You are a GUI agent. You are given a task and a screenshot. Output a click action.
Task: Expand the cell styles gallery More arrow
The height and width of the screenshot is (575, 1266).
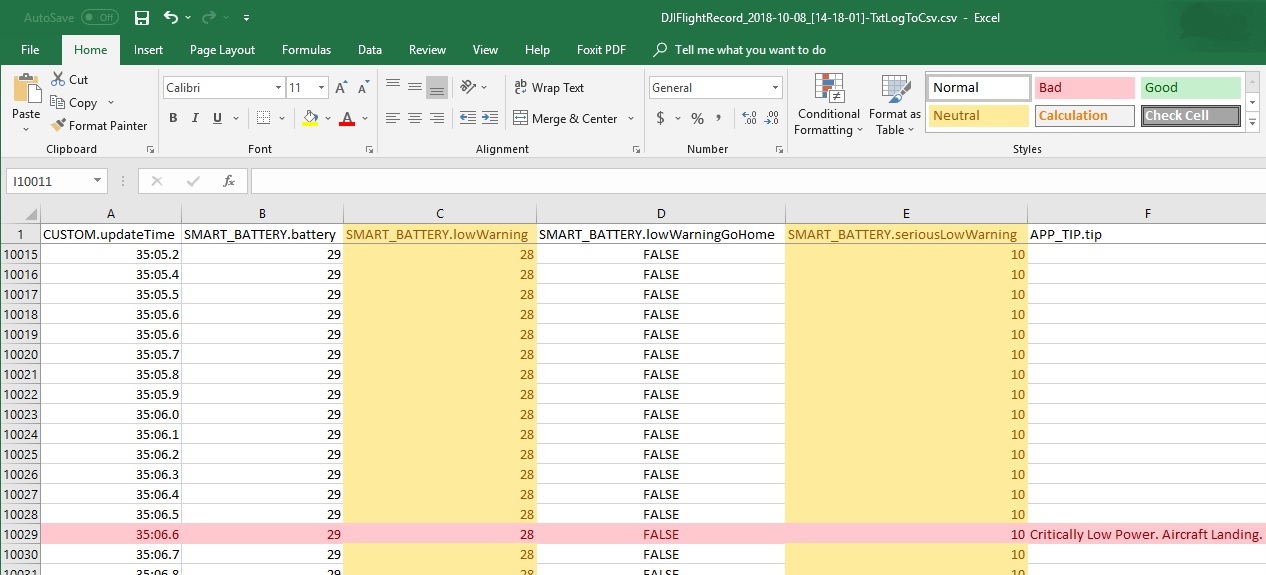tap(1252, 122)
